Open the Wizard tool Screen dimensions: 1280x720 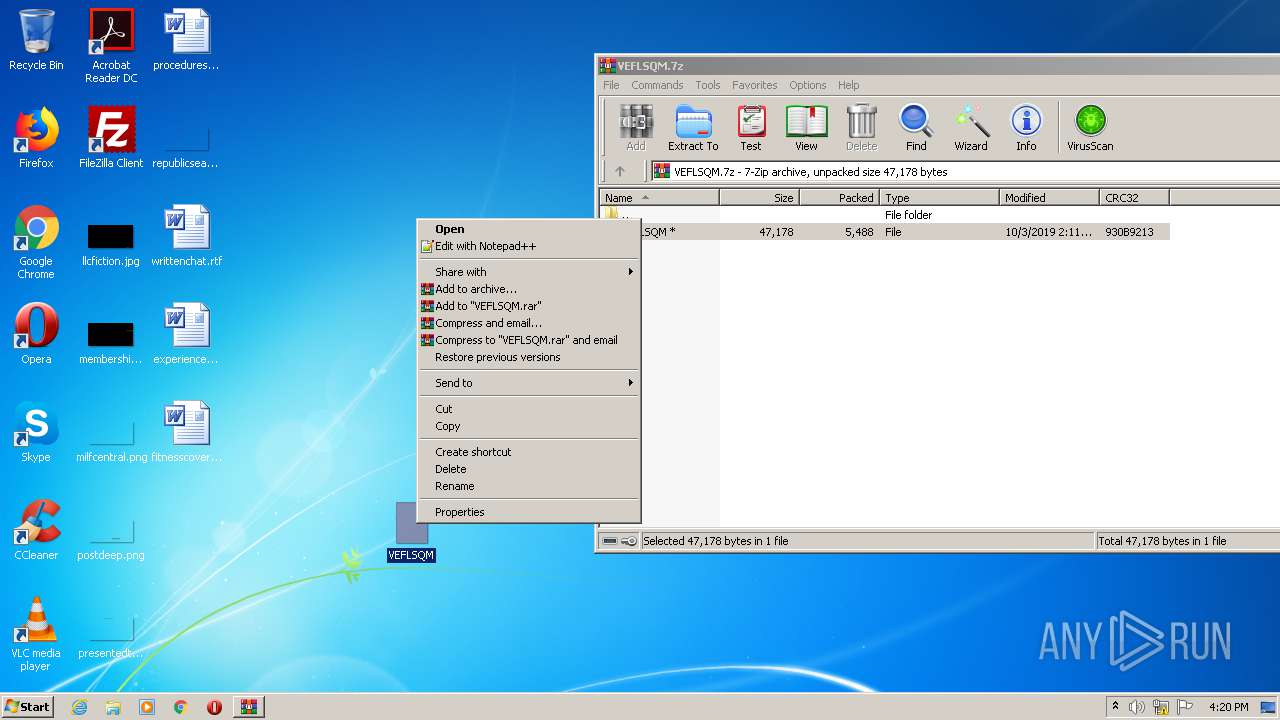click(x=970, y=127)
